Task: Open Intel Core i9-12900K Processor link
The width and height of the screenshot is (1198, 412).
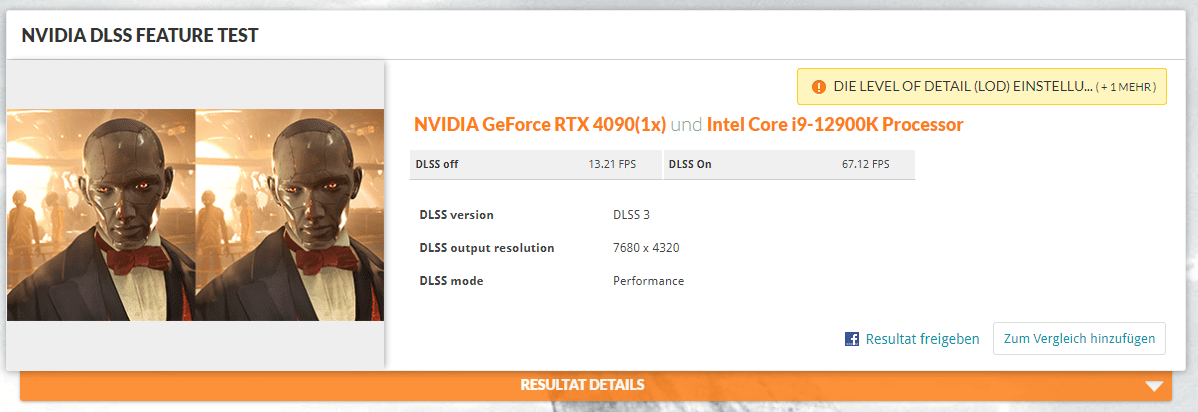Action: coord(835,124)
